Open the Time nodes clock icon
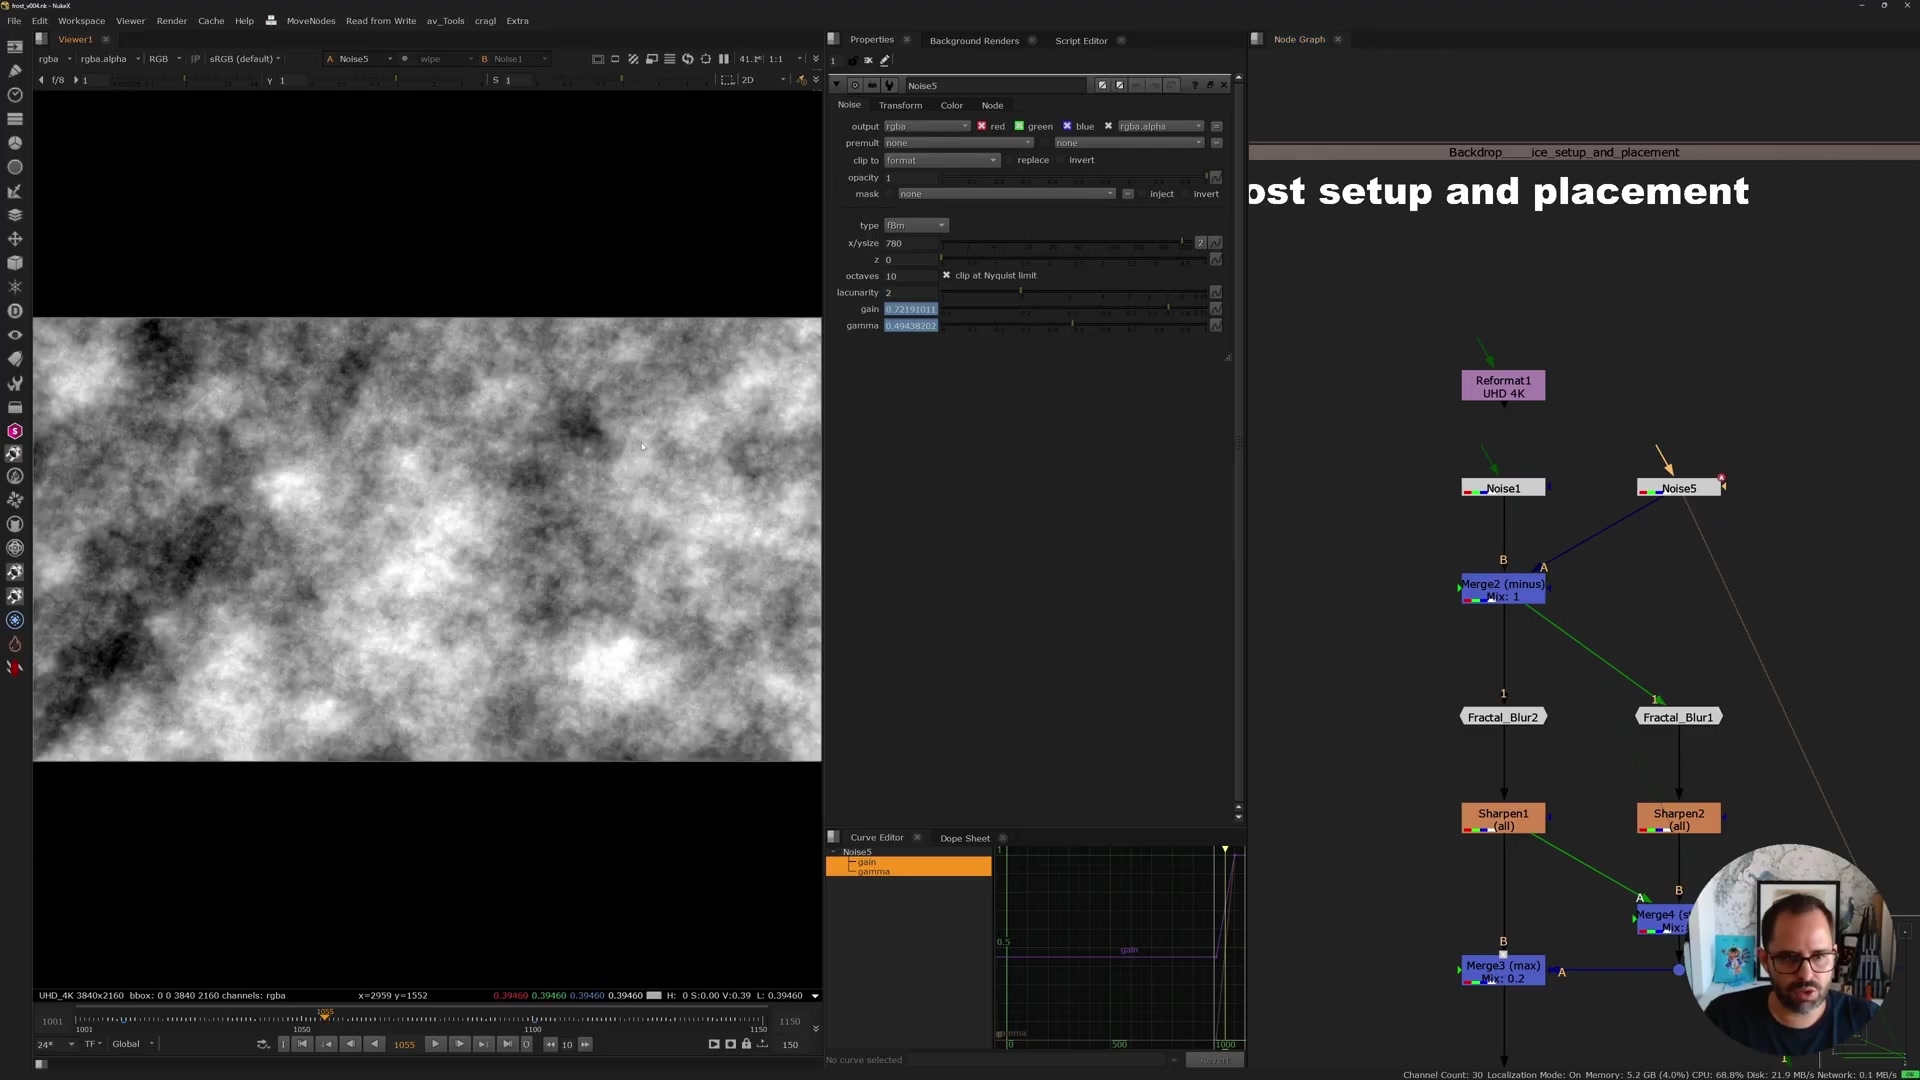Screen dimensions: 1920x1080 (x=15, y=95)
